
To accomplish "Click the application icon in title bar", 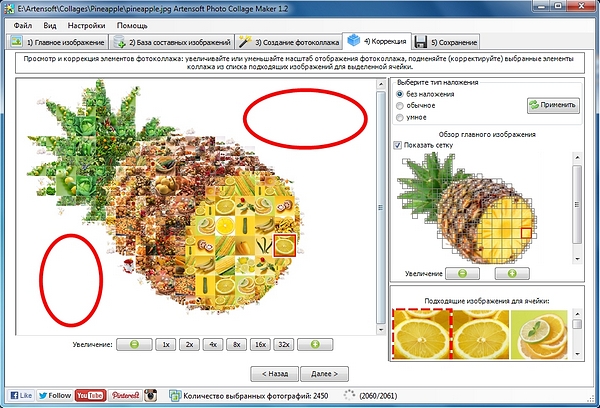I will click(9, 8).
